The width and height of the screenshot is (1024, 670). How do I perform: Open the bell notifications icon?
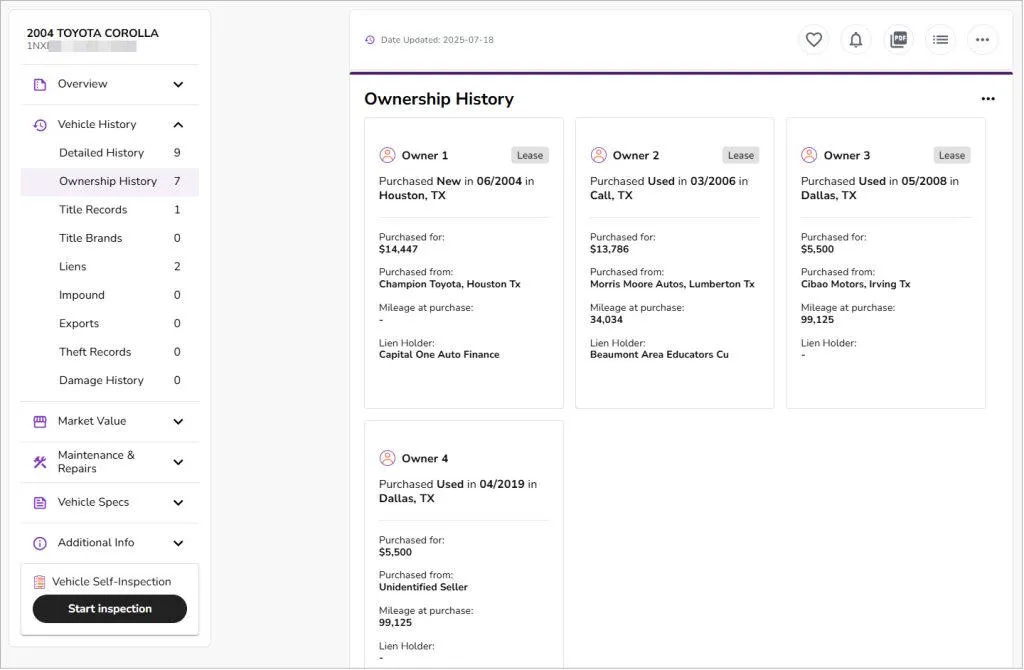pos(856,40)
